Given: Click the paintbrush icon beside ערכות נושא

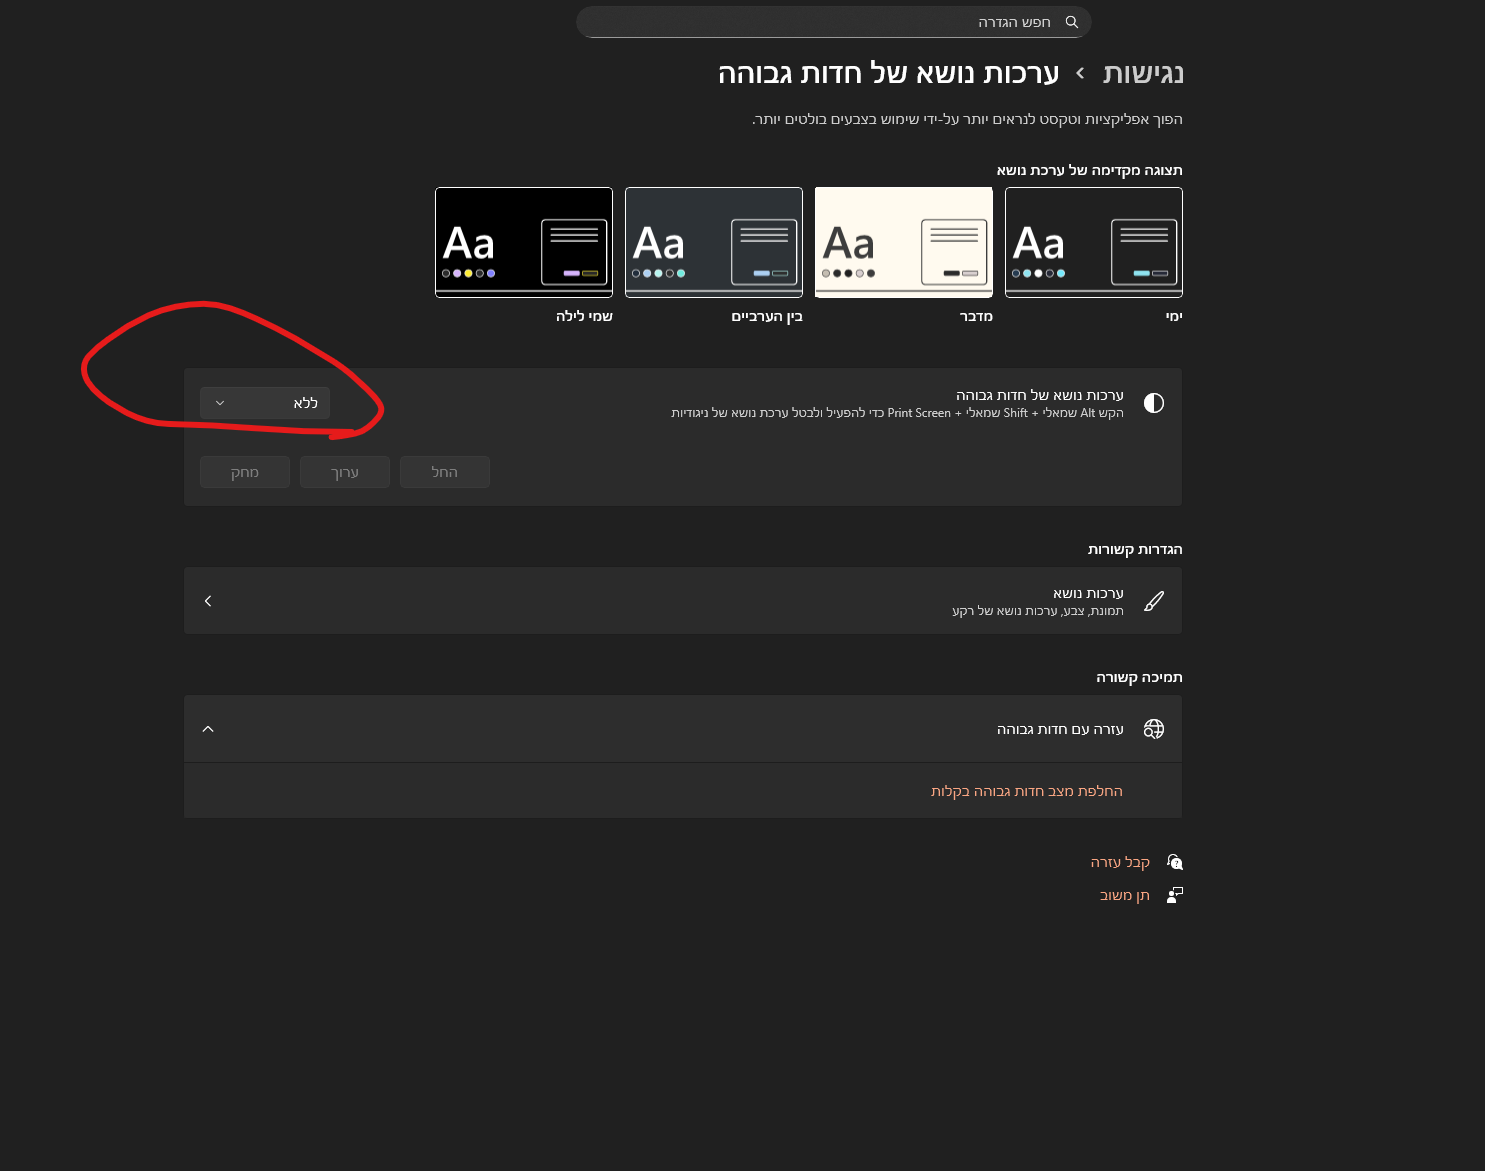Looking at the screenshot, I should (x=1154, y=601).
